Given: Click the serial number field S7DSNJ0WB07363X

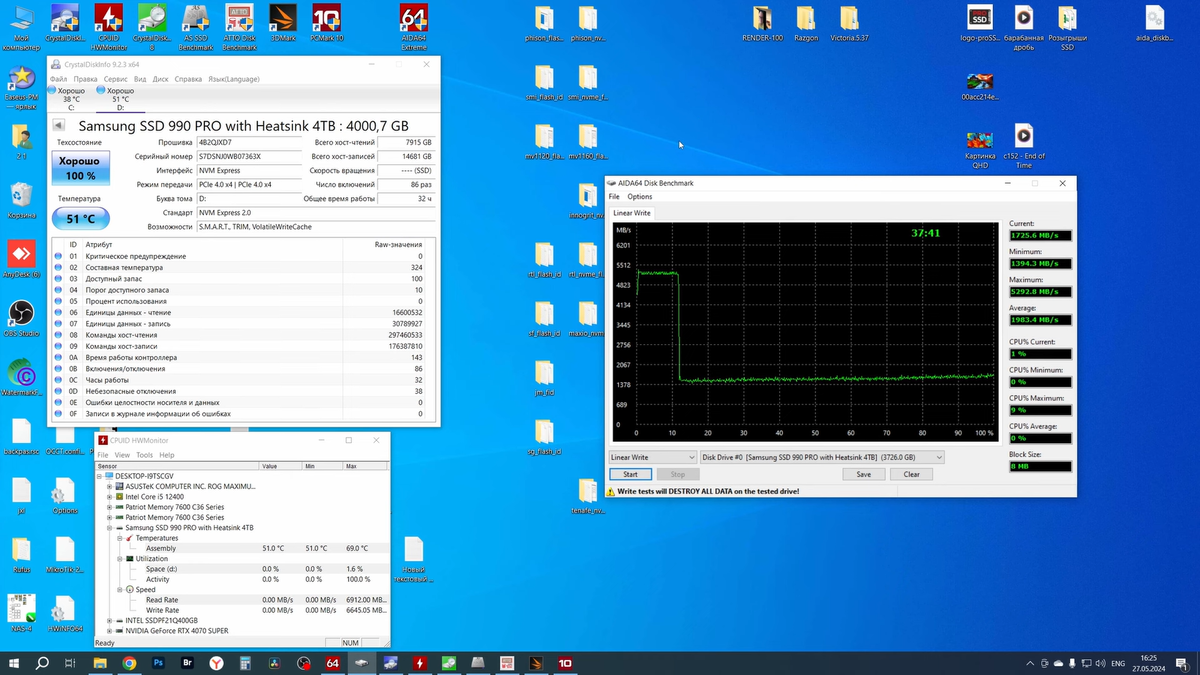Looking at the screenshot, I should point(248,157).
